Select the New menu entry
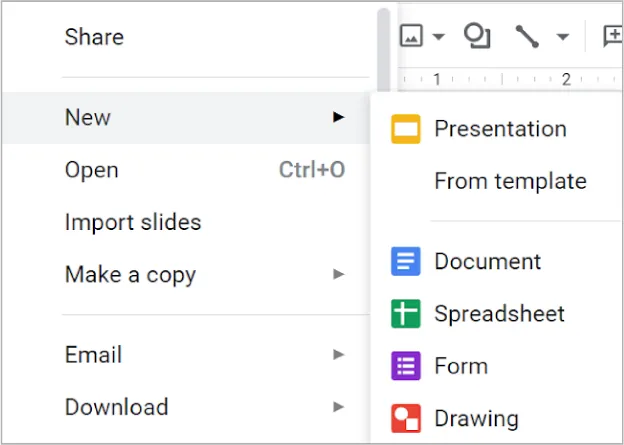 (x=88, y=117)
